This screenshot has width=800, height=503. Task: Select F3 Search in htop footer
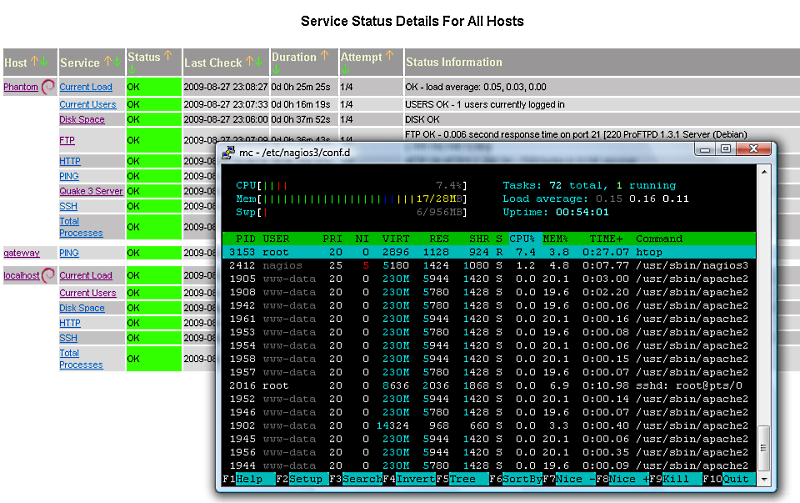[356, 479]
